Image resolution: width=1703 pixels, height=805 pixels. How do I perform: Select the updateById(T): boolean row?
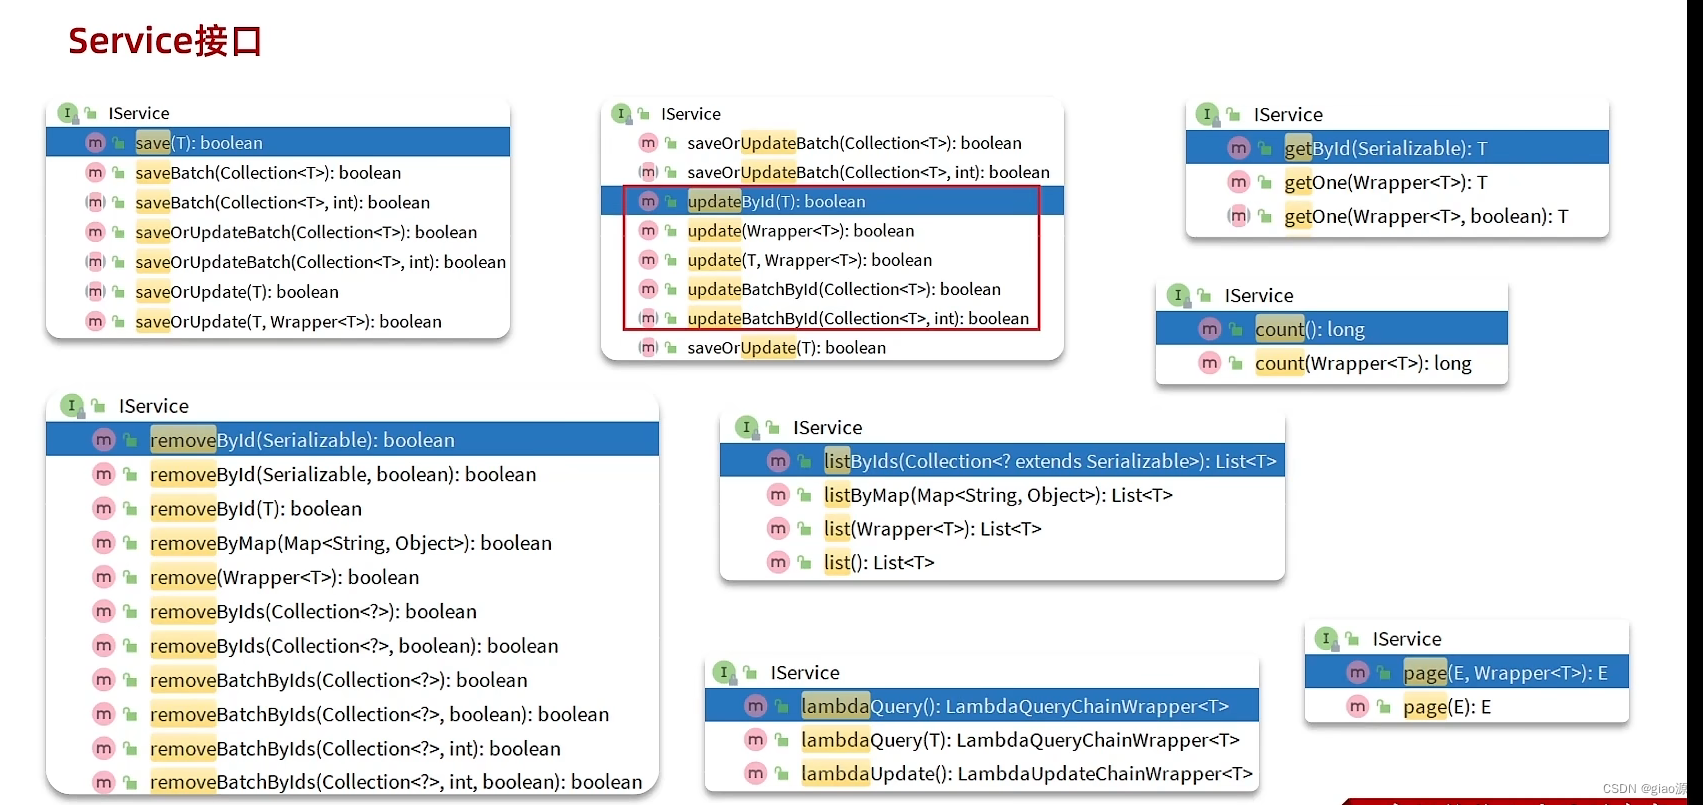(832, 201)
